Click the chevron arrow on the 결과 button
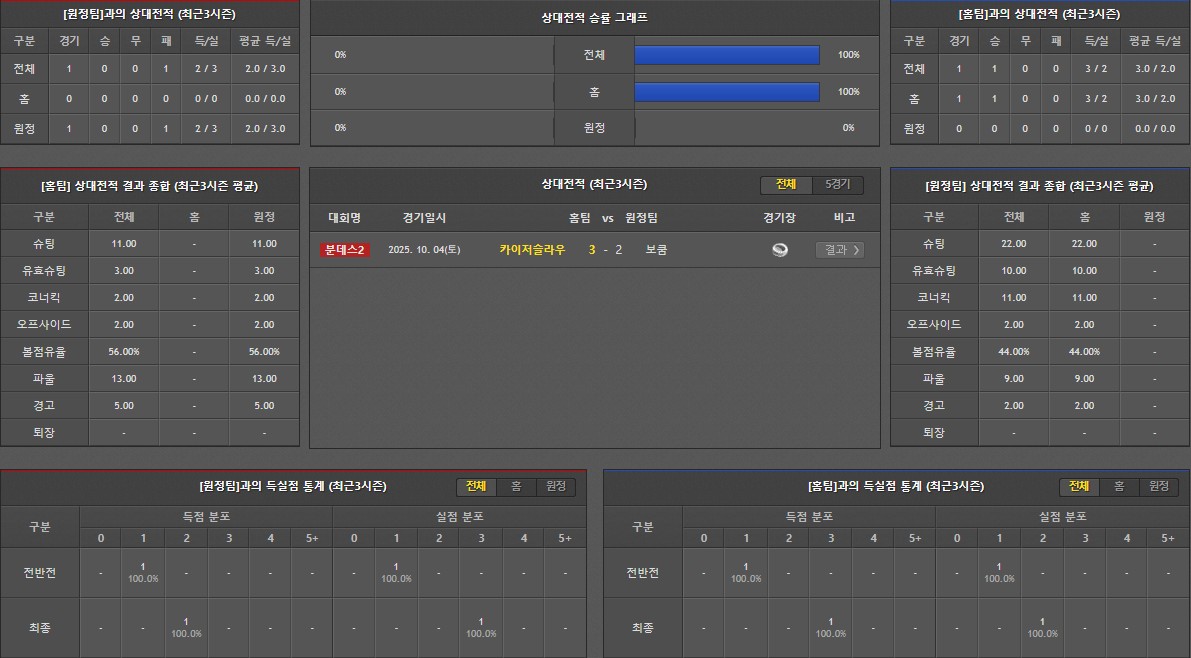This screenshot has width=1191, height=658. click(x=856, y=250)
